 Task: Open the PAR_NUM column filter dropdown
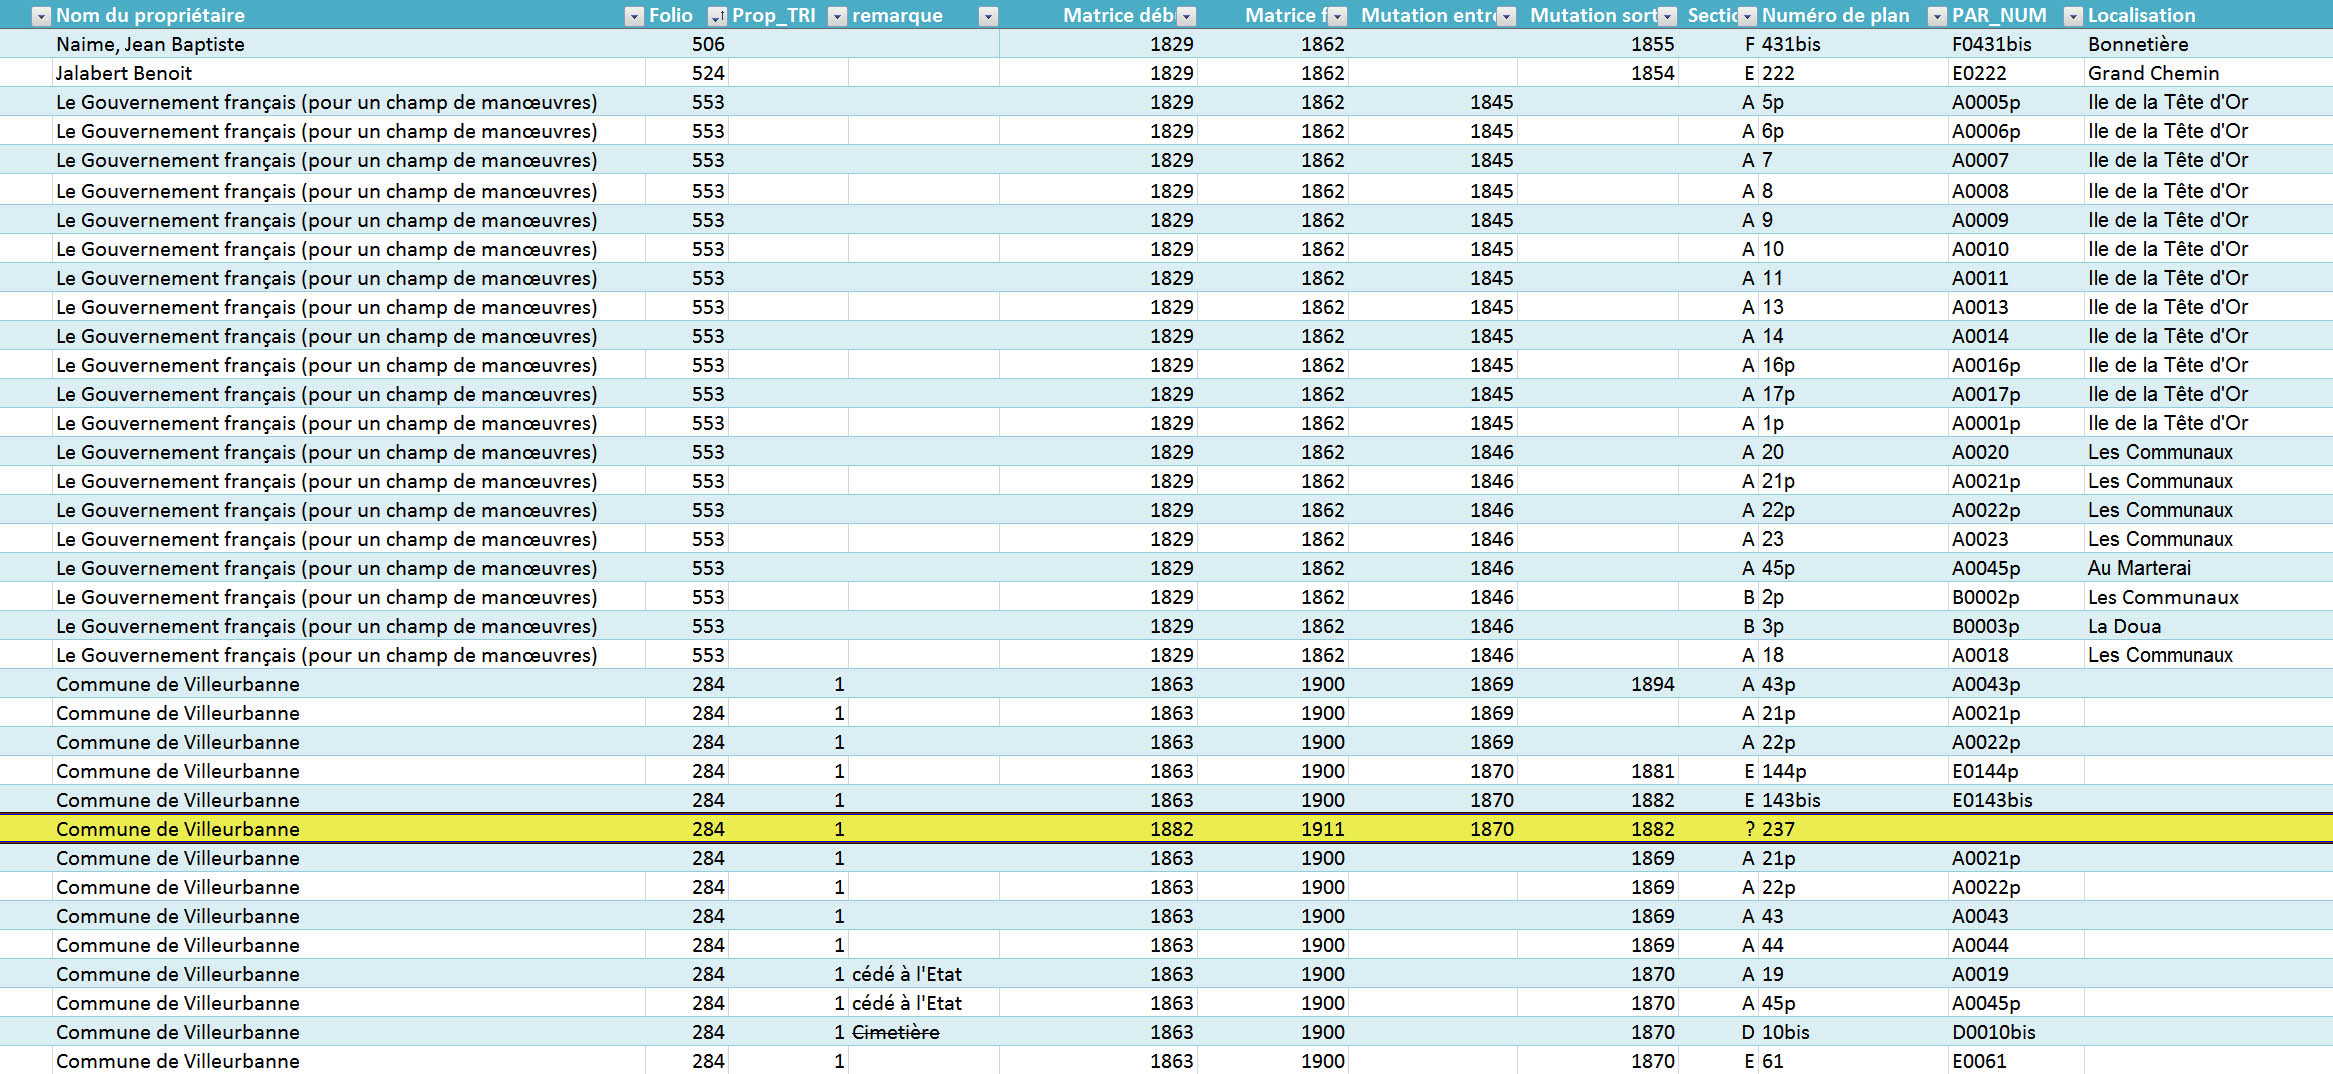2073,16
